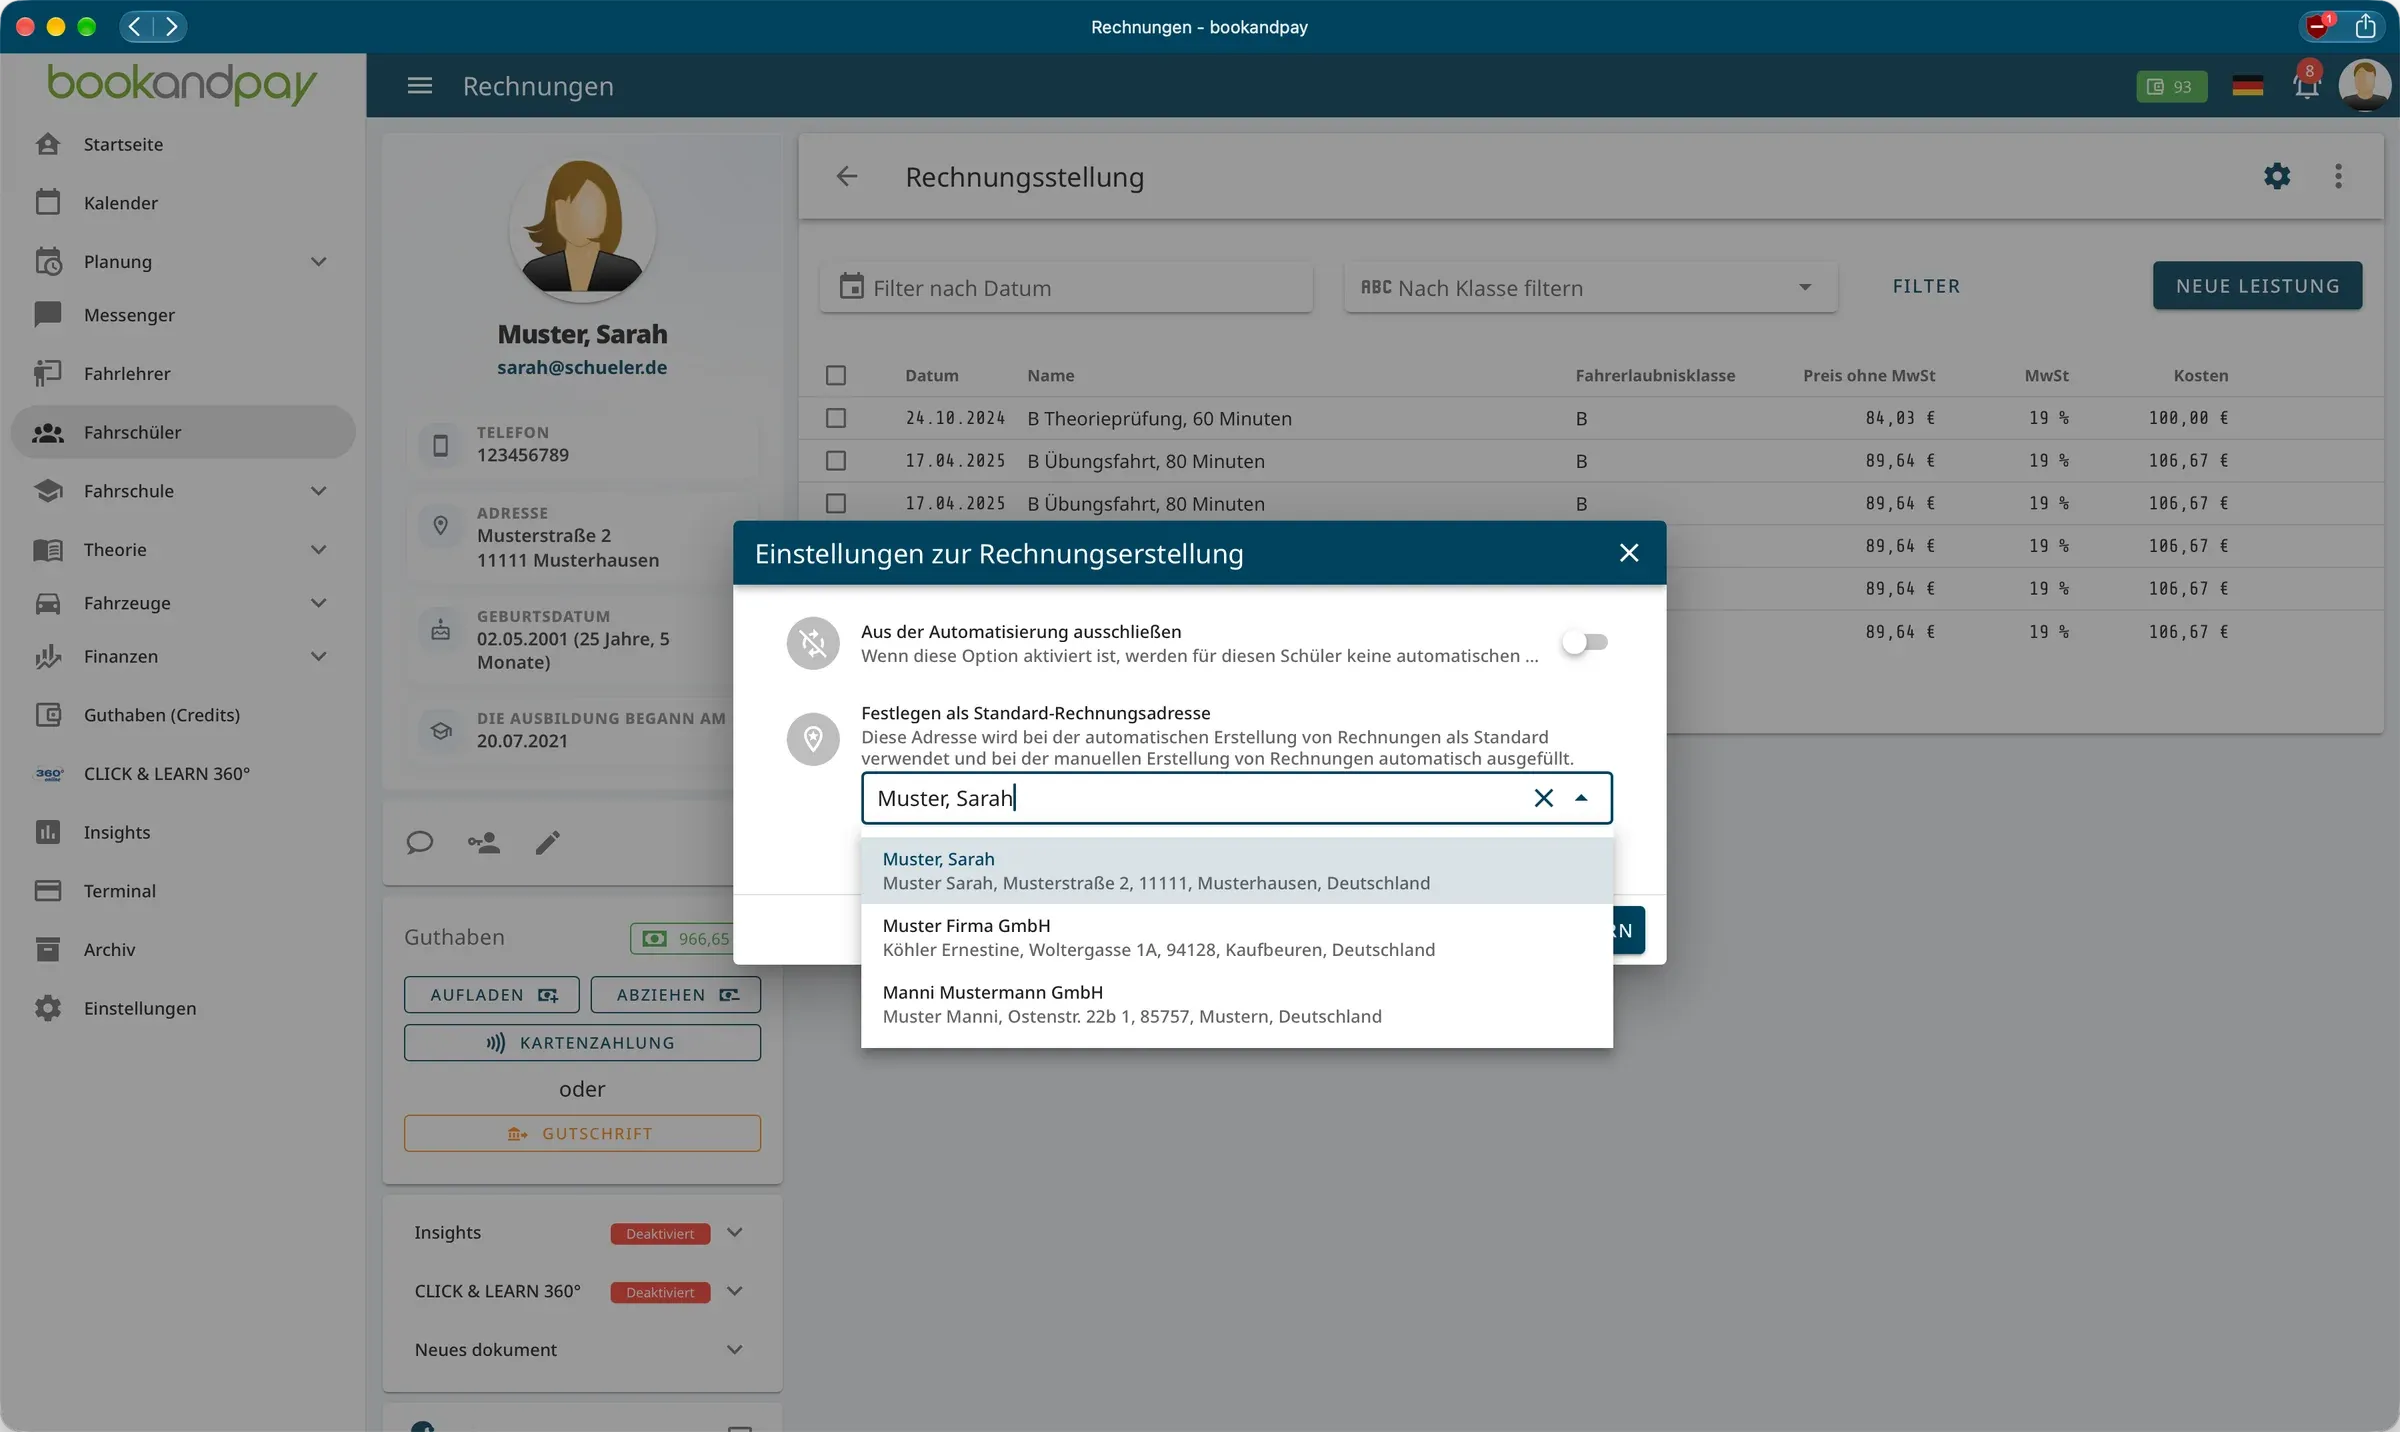
Task: Click the browser-style forward arrow in title bar
Action: 171,26
